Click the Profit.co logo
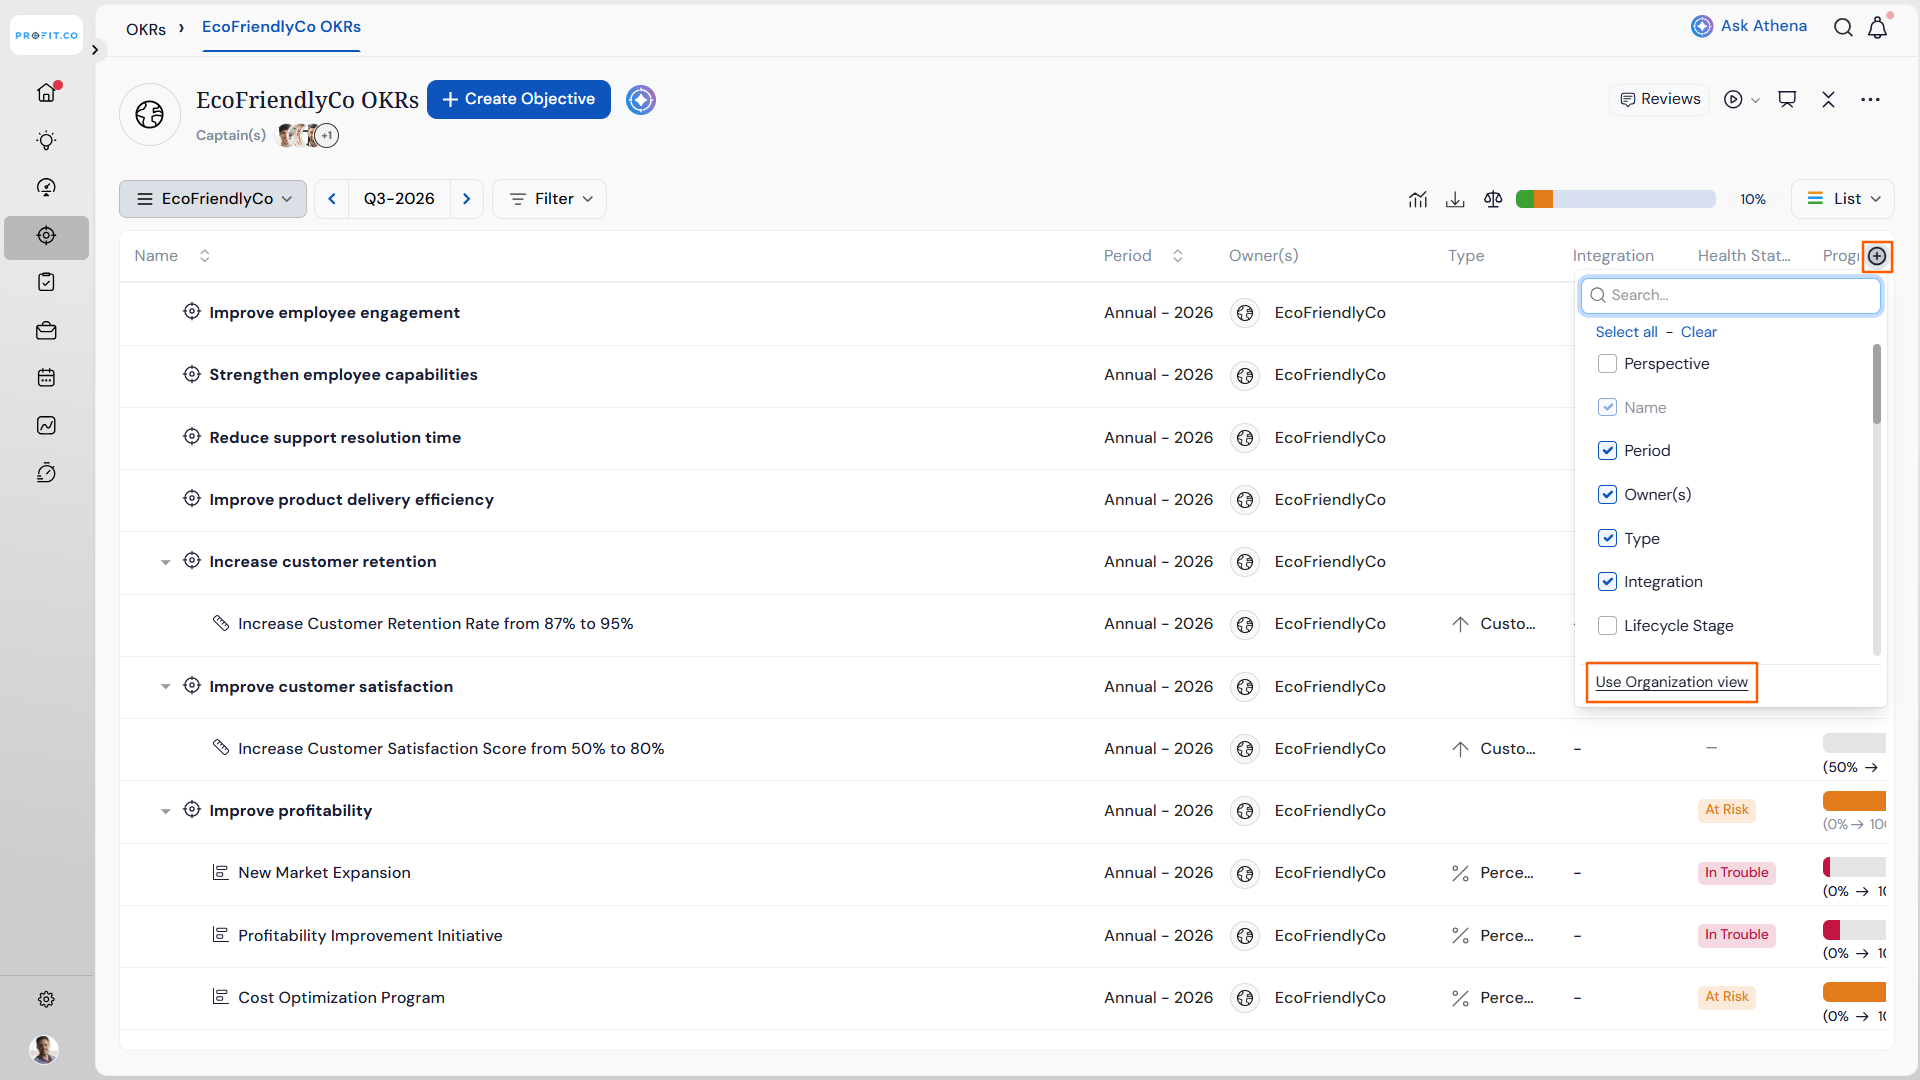This screenshot has height=1080, width=1920. click(x=46, y=35)
